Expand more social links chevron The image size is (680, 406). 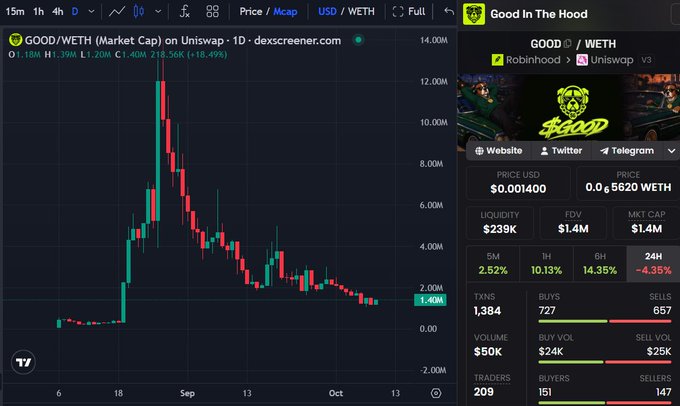coord(671,151)
